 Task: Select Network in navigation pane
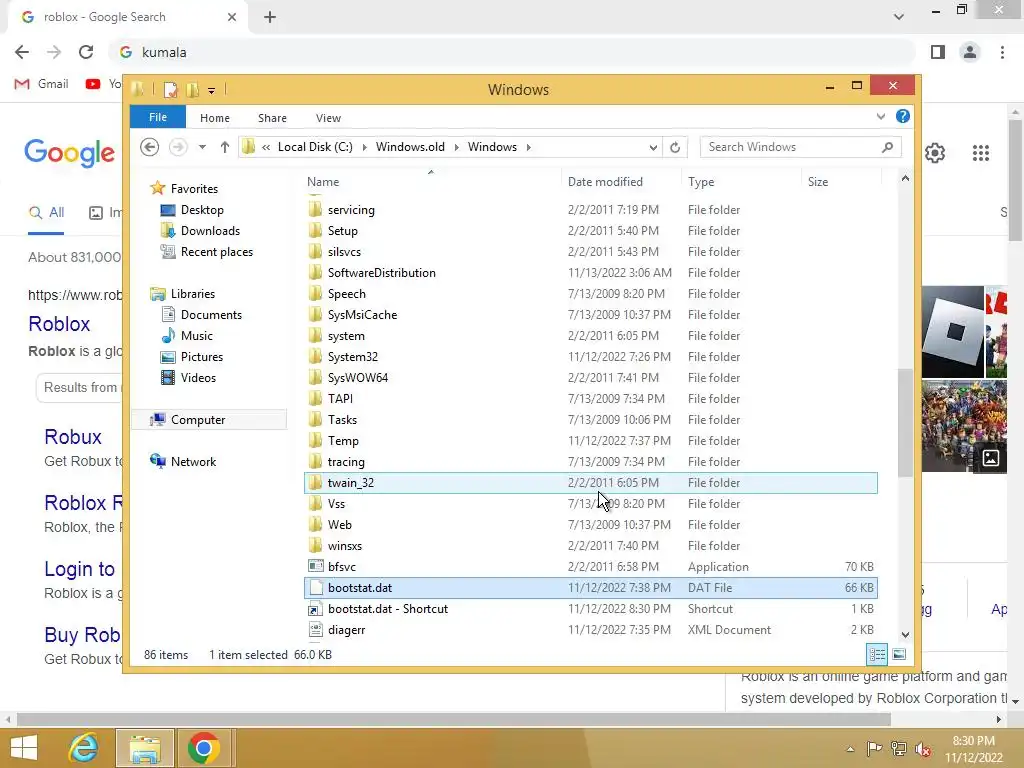(x=193, y=462)
